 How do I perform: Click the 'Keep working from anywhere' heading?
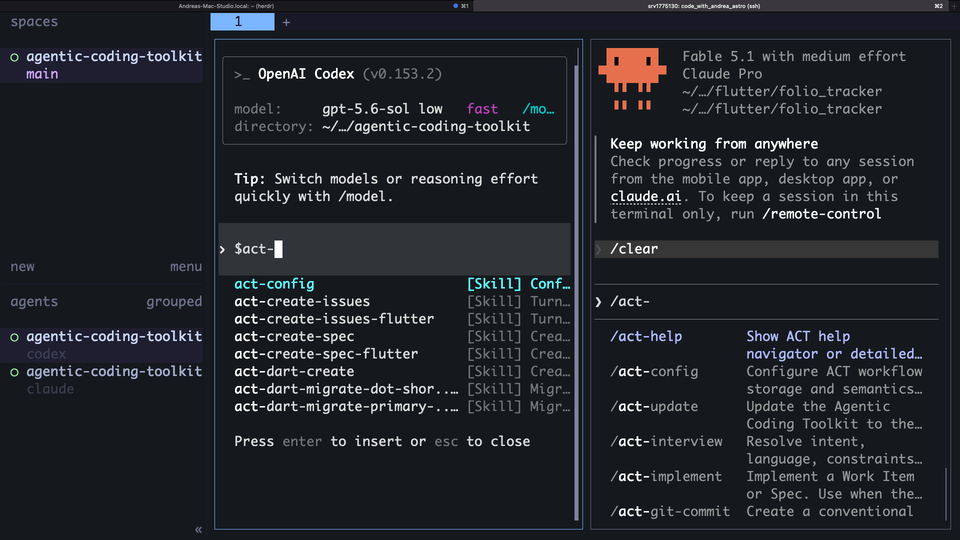tap(714, 144)
